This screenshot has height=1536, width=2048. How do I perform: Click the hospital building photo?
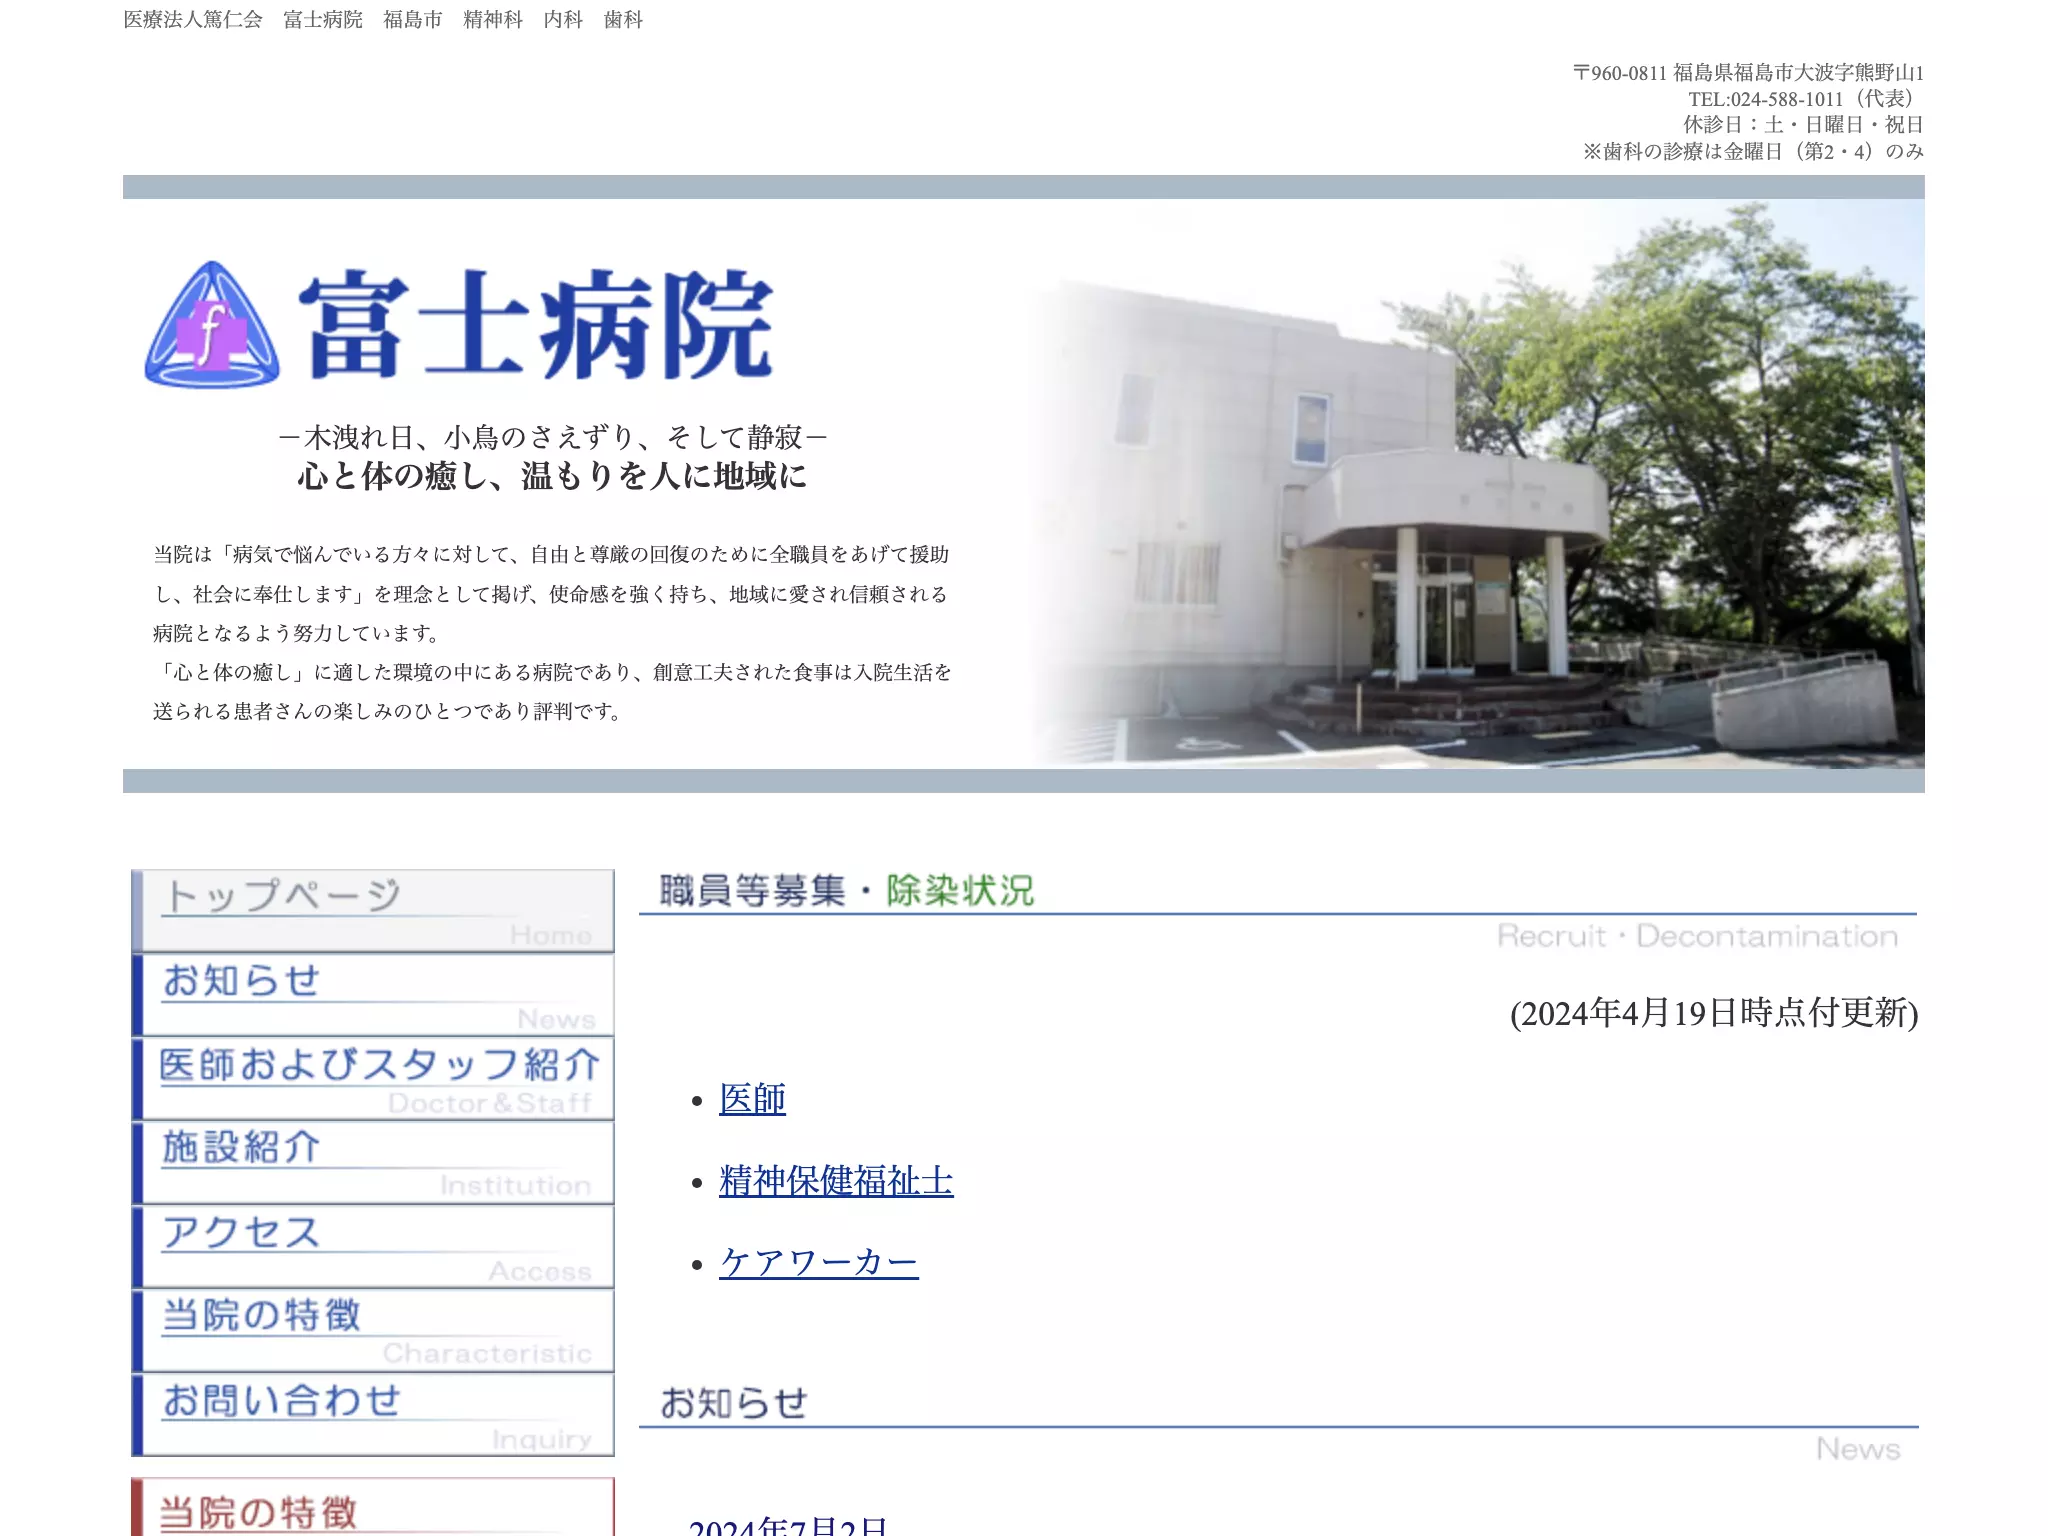tap(1476, 484)
